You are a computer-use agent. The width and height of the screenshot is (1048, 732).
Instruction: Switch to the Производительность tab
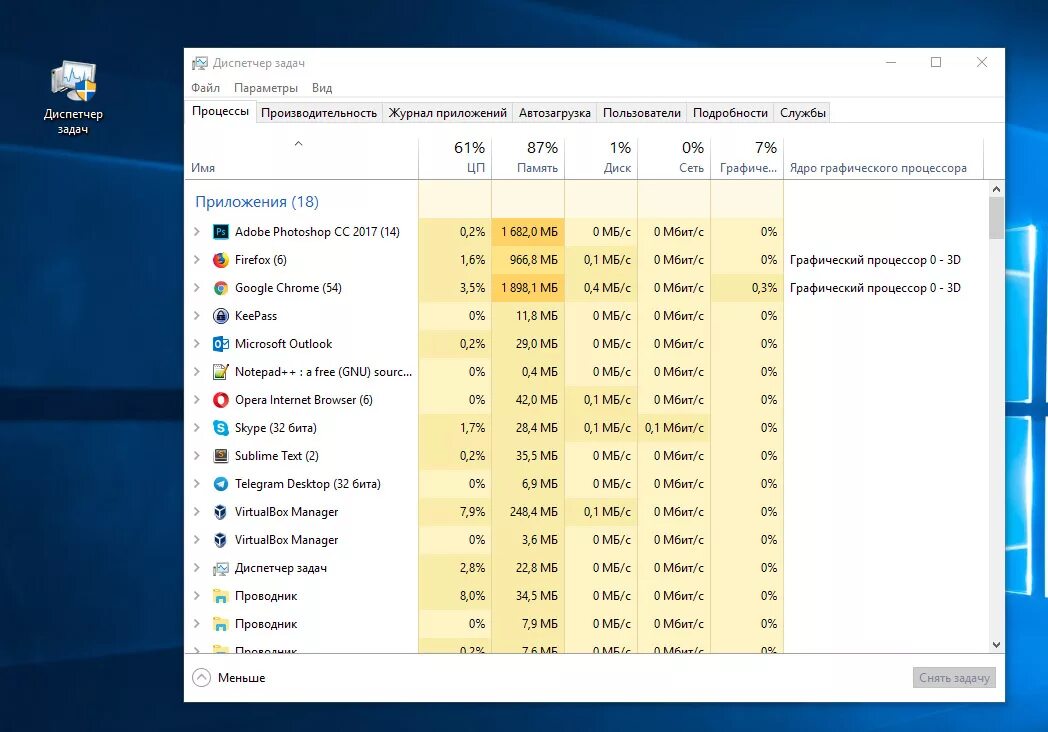point(319,113)
